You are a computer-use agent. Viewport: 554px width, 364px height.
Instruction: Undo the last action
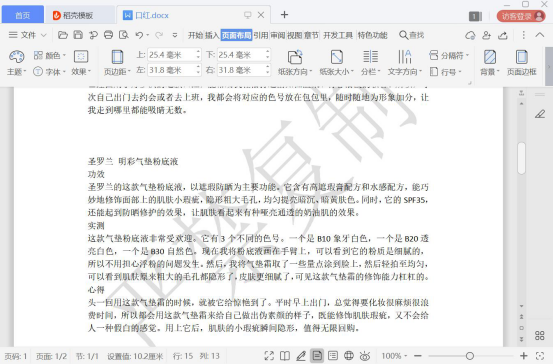139,35
